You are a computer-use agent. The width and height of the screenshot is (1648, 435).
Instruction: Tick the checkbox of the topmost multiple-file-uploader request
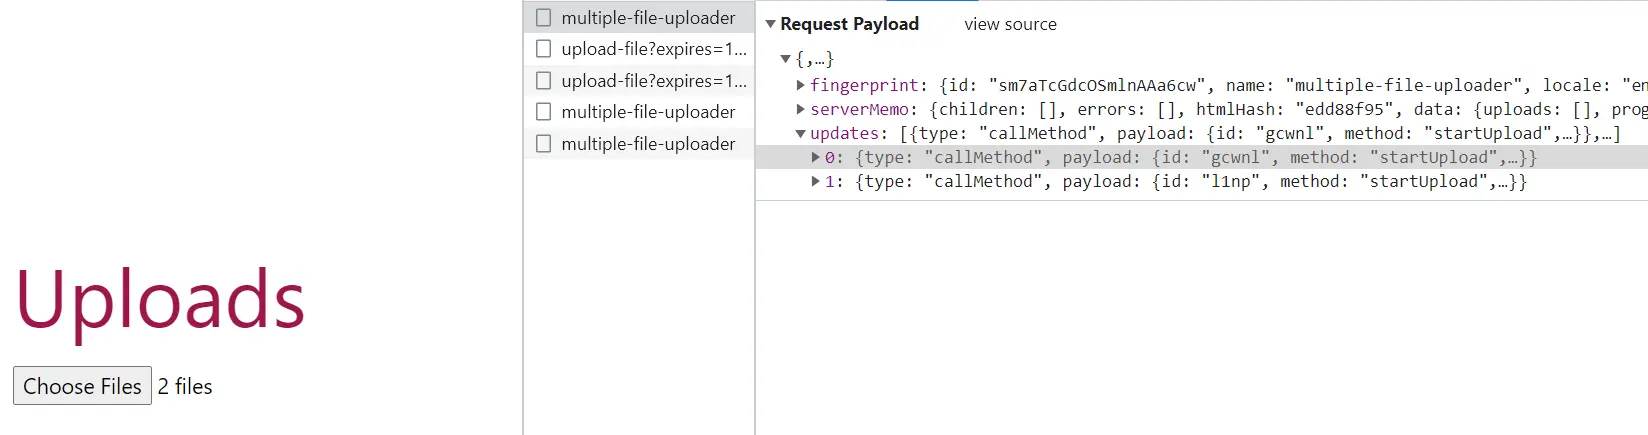pyautogui.click(x=543, y=17)
